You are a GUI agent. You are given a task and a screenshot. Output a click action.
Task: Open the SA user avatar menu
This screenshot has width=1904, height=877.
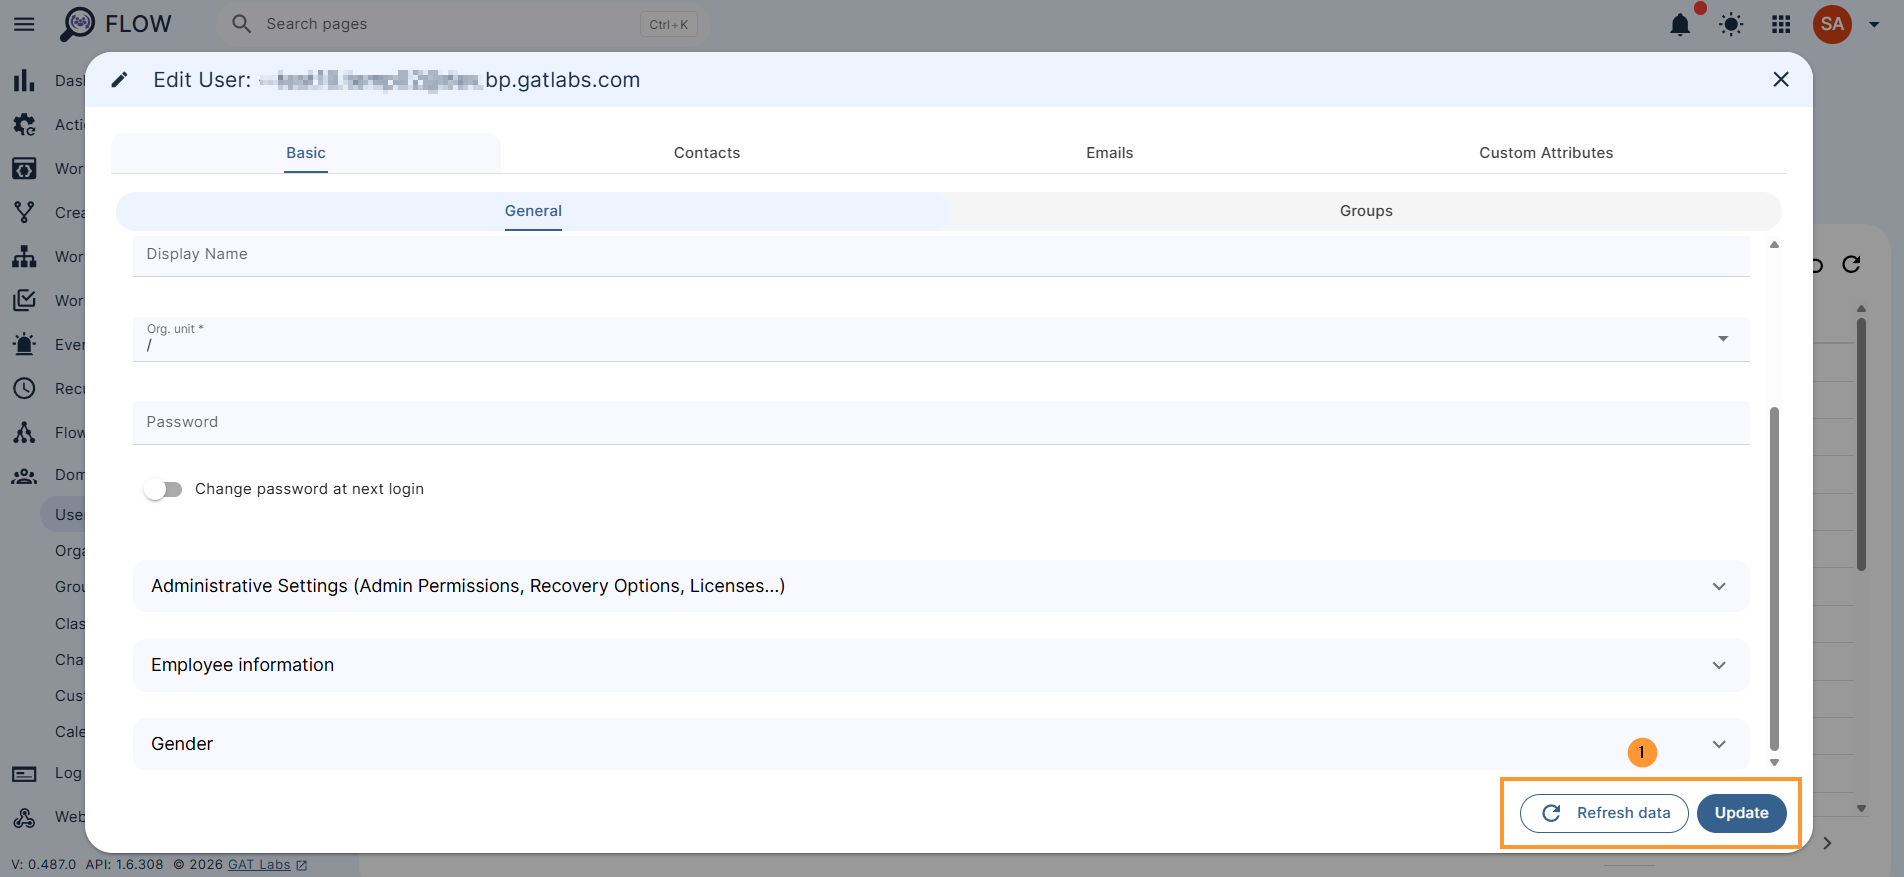[x=1832, y=24]
